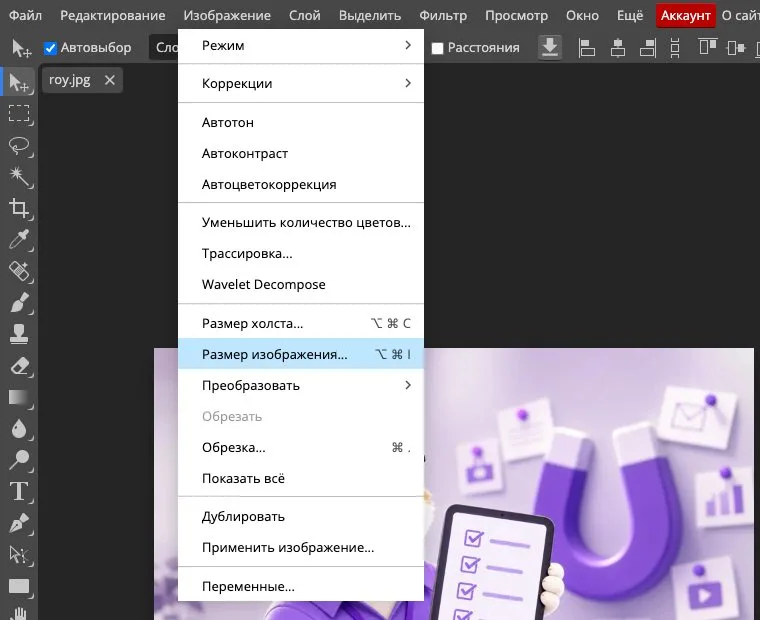
Task: Select the Rectangle shape tool
Action: pos(19,587)
